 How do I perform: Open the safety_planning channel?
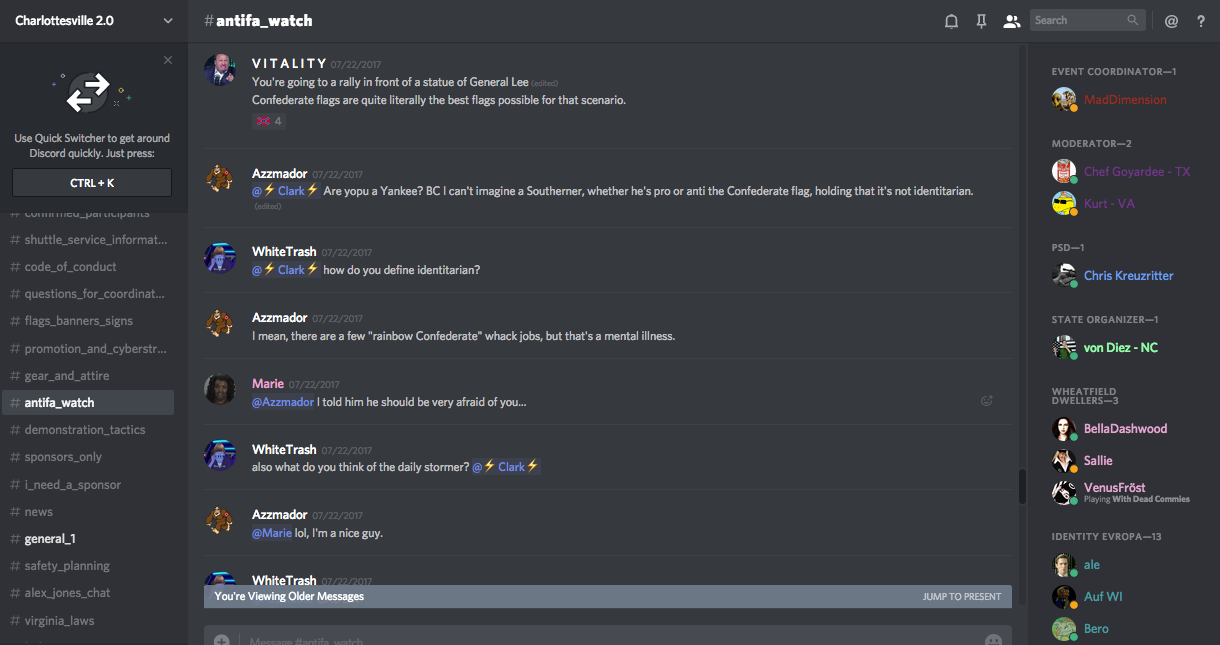pyautogui.click(x=67, y=566)
